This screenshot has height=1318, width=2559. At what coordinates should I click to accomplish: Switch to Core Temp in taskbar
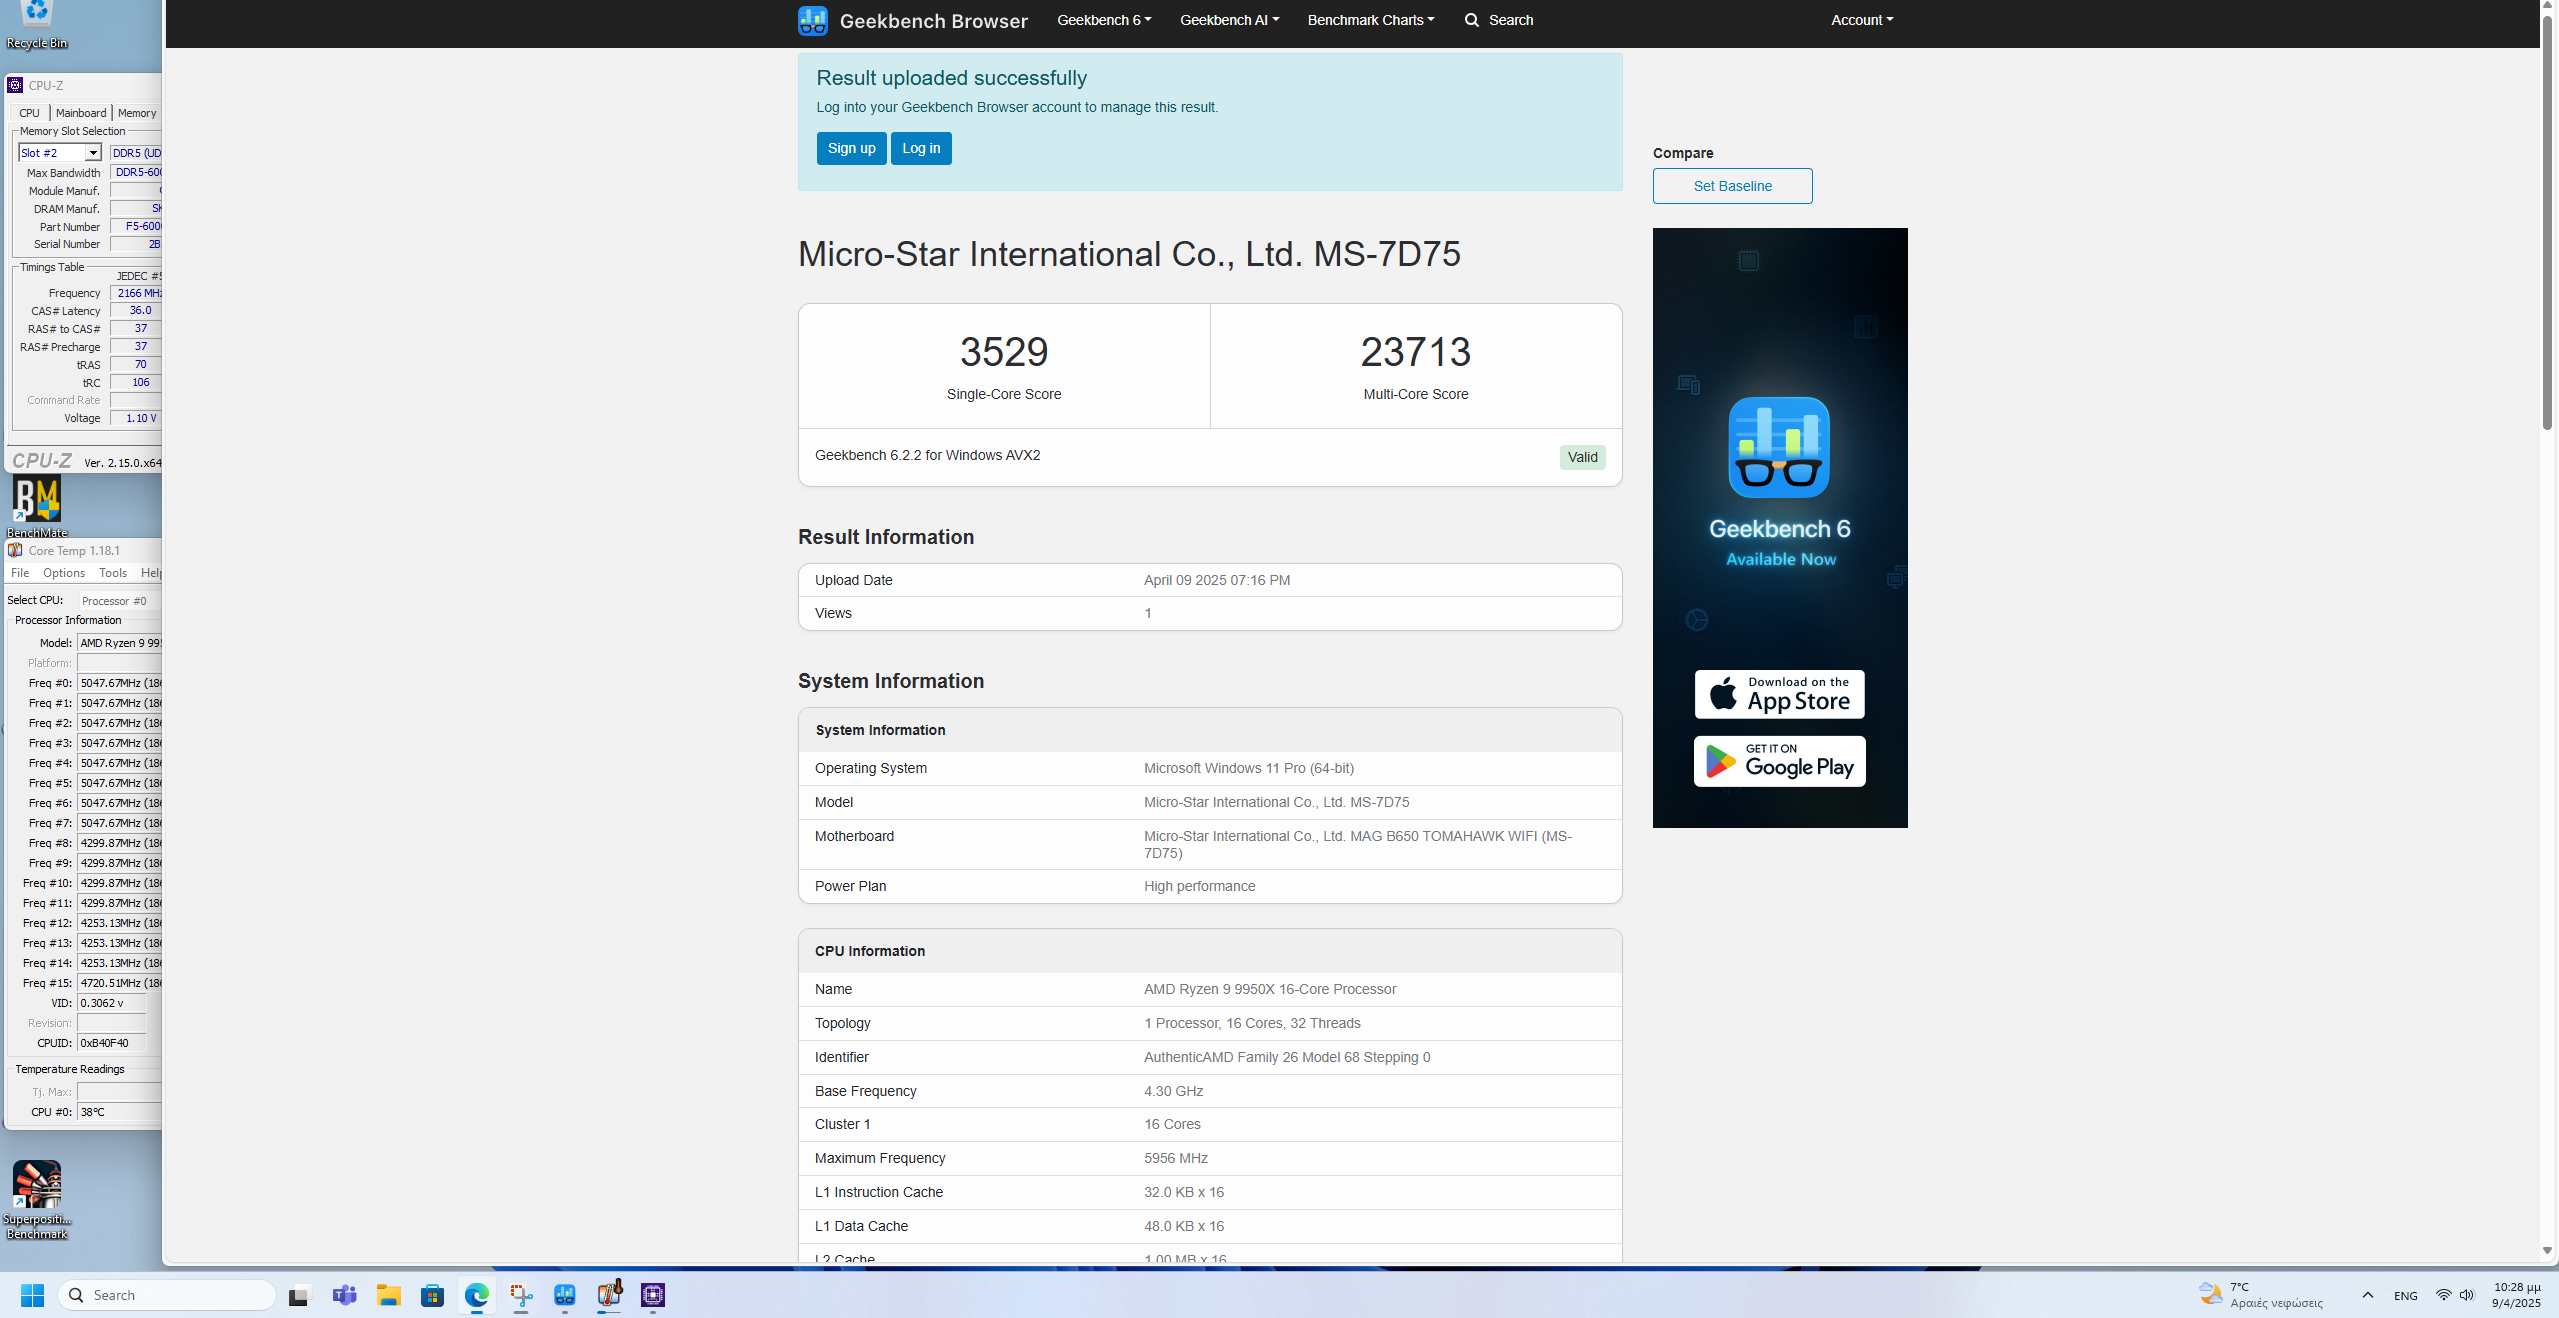[x=609, y=1295]
